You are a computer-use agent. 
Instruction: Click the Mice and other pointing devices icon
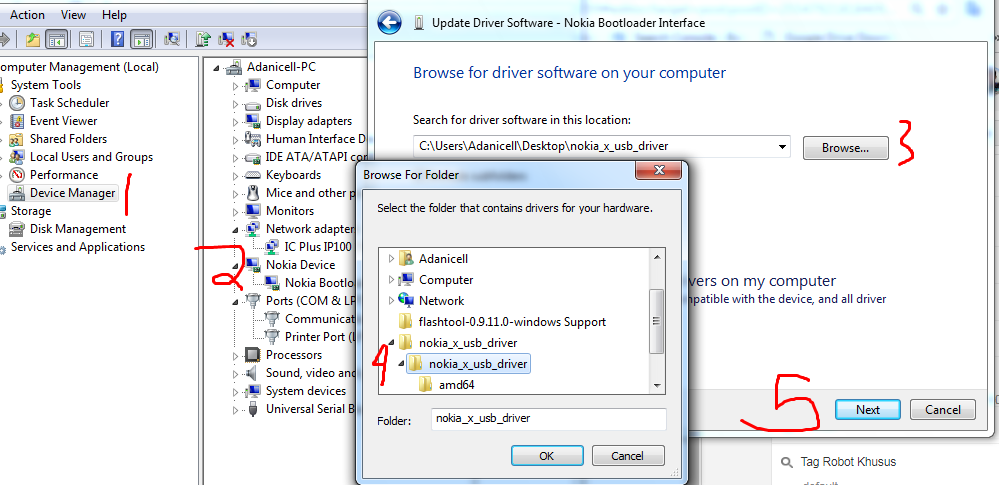(x=252, y=192)
